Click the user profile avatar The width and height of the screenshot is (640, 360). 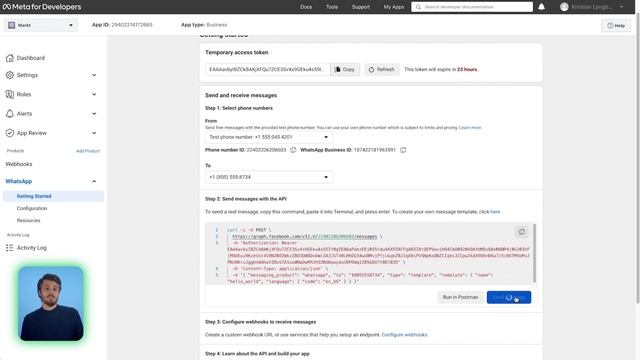click(564, 7)
